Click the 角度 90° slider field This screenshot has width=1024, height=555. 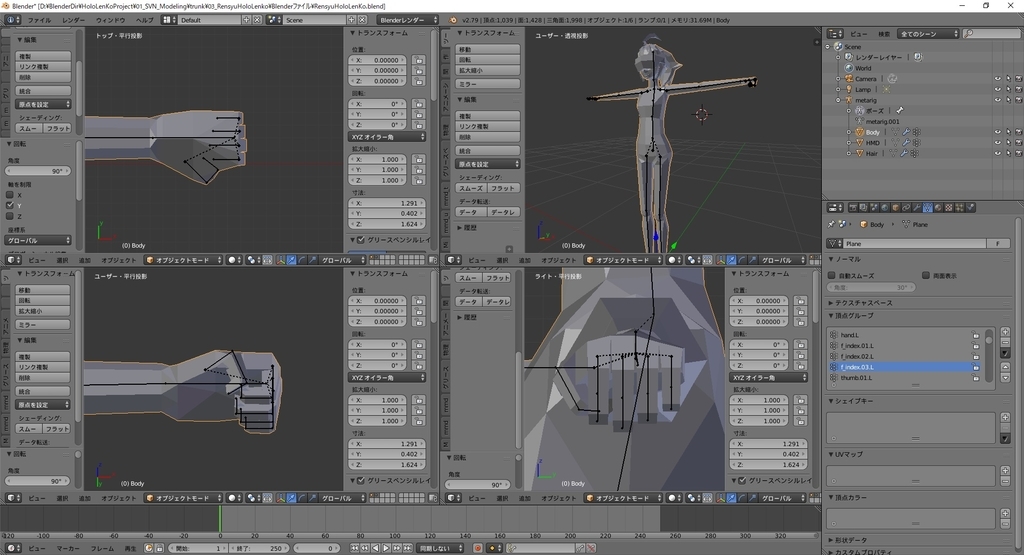pyautogui.click(x=38, y=171)
